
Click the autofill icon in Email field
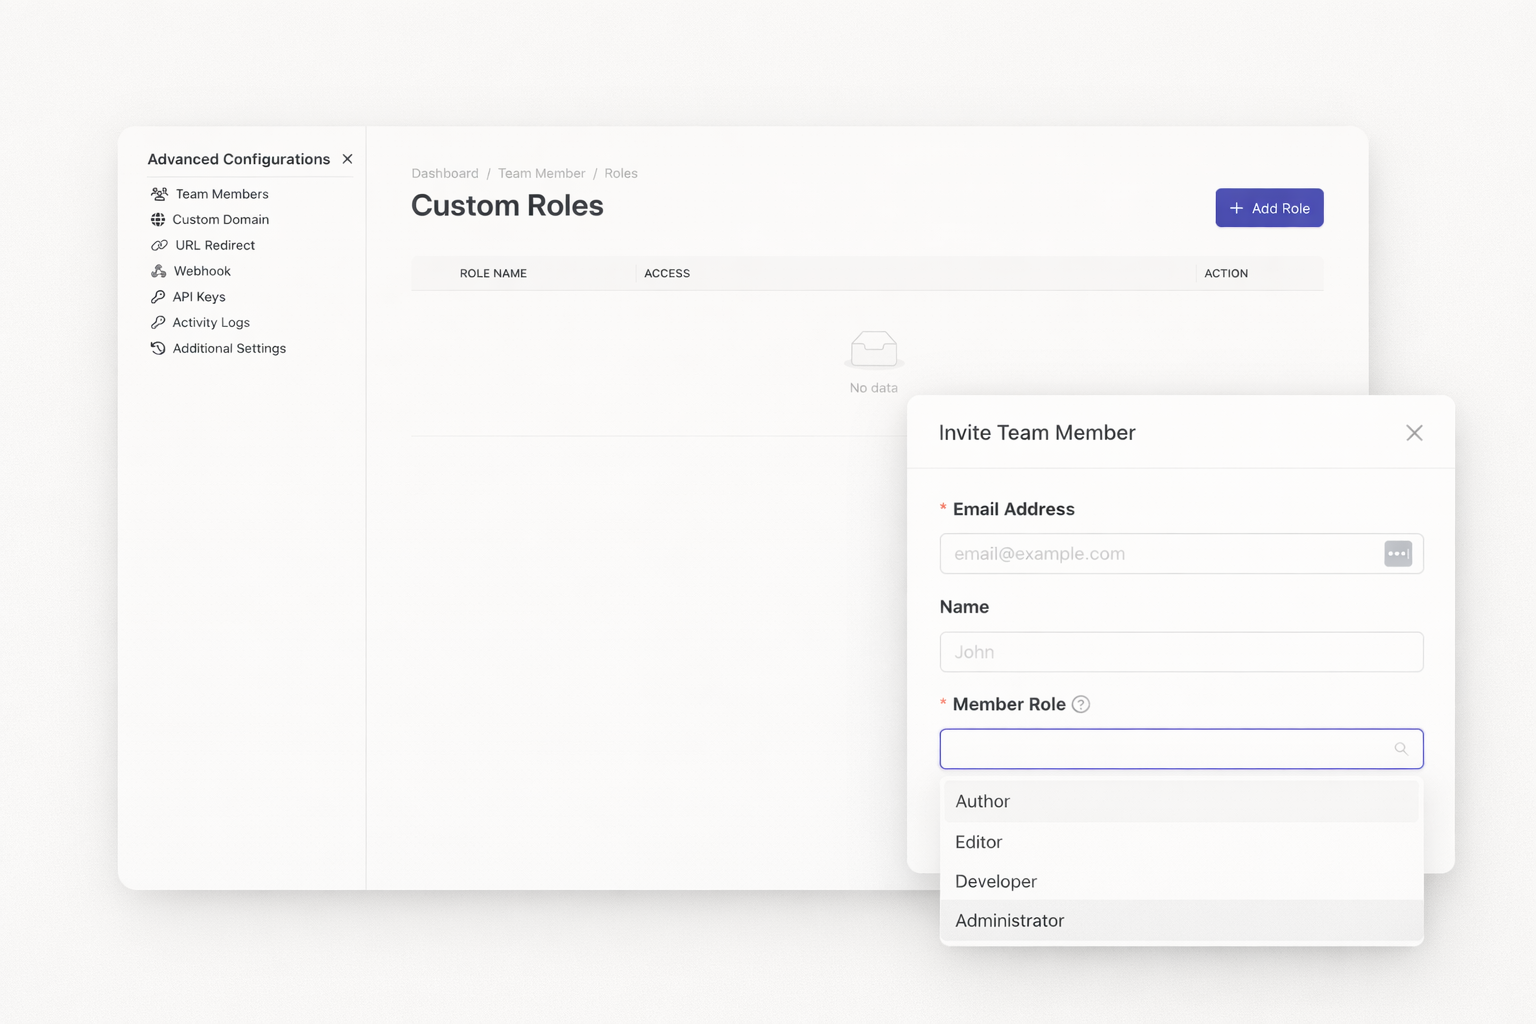click(x=1397, y=554)
